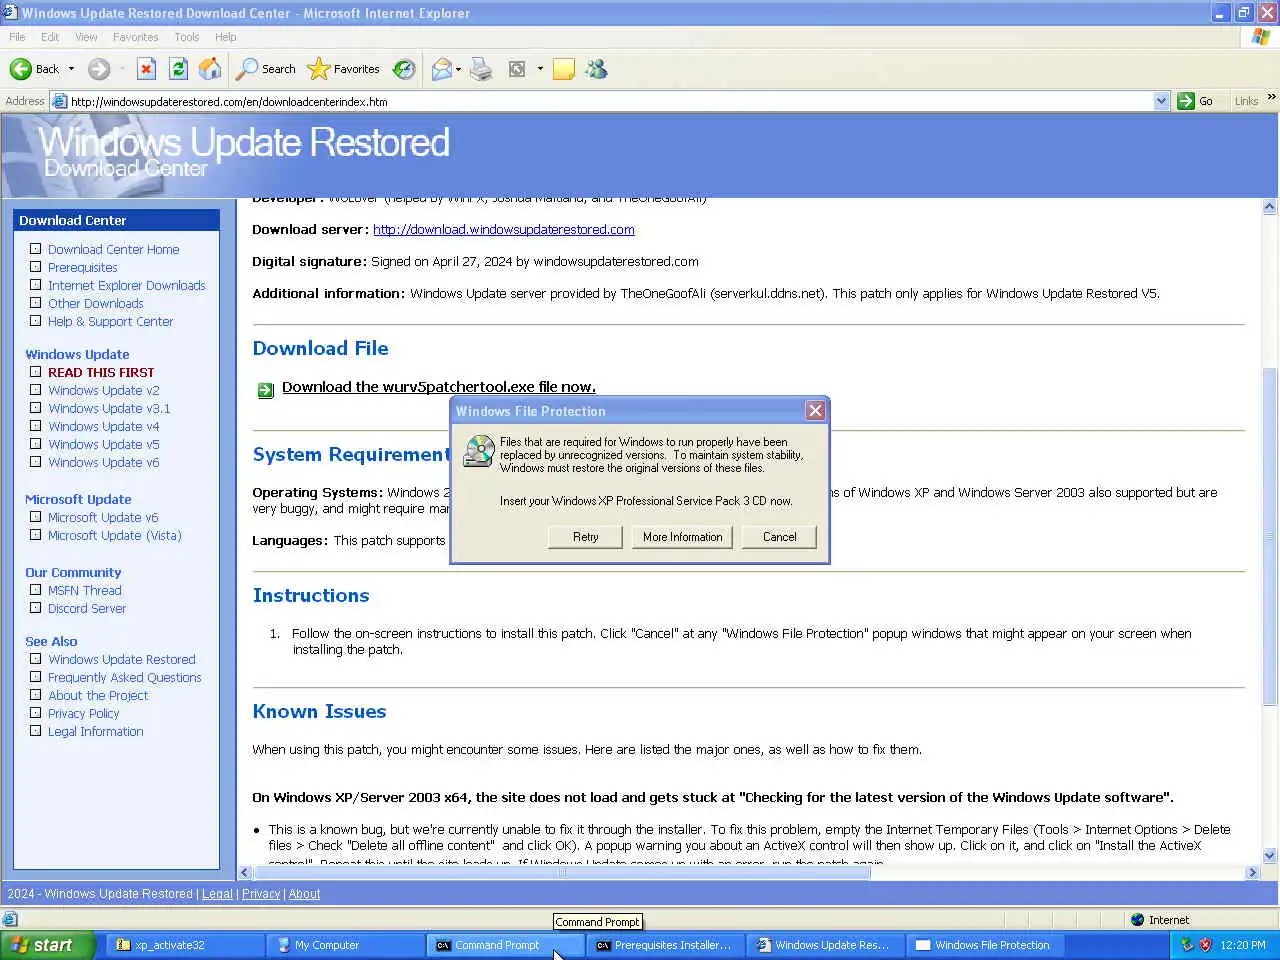Cancel the Windows File Protection dialog
The height and width of the screenshot is (960, 1280).
(x=779, y=537)
